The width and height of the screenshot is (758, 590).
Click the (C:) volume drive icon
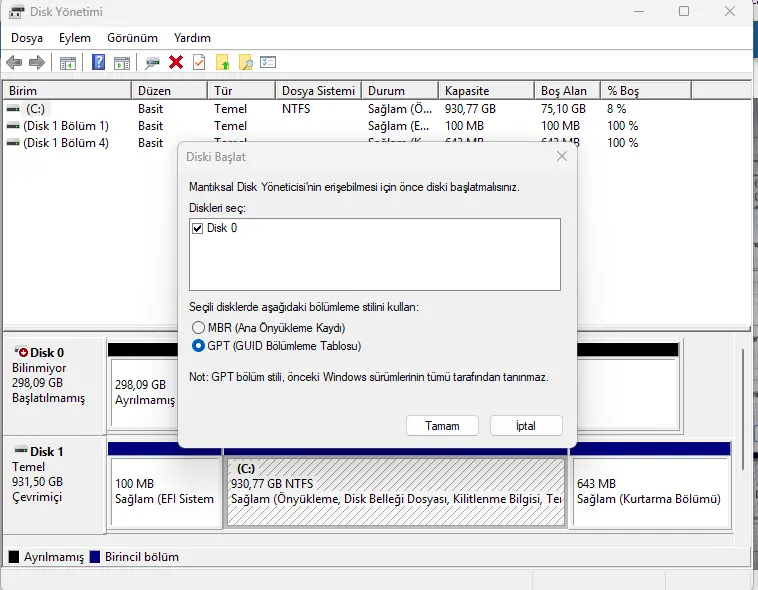coord(13,109)
